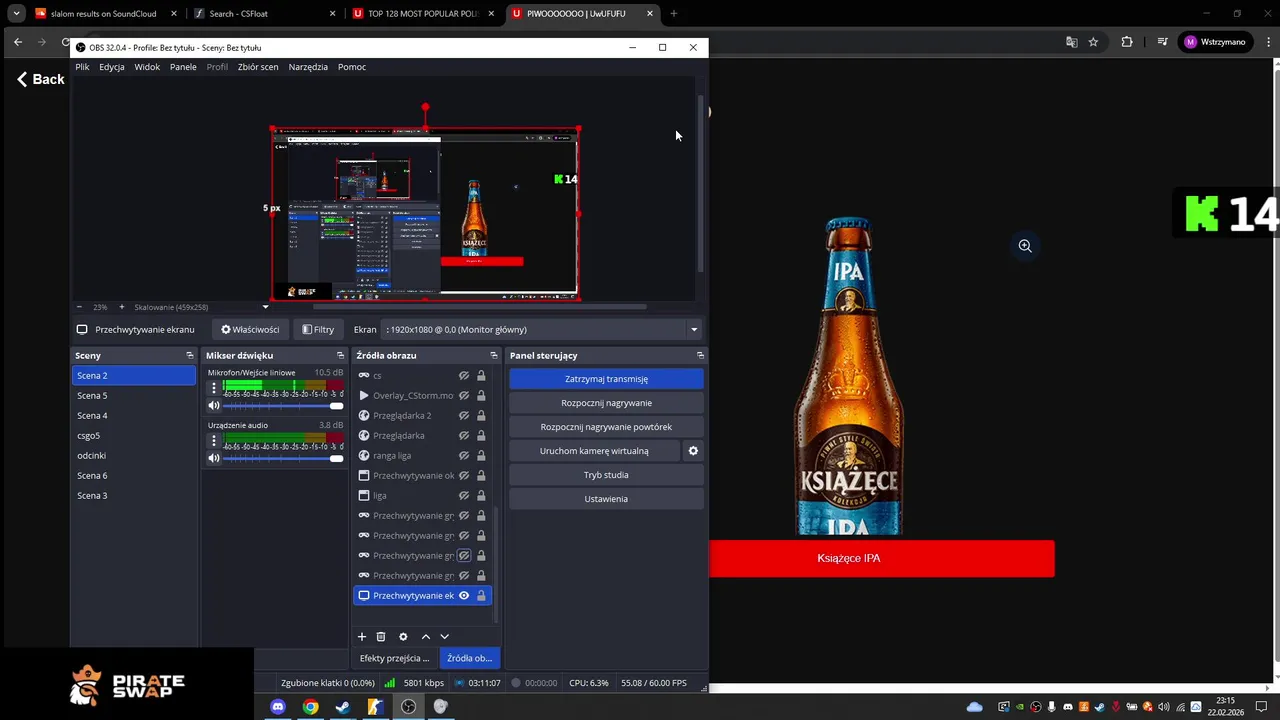The image size is (1280, 720).
Task: Open Chrome extensions puzzle icon
Action: [x=1127, y=42]
